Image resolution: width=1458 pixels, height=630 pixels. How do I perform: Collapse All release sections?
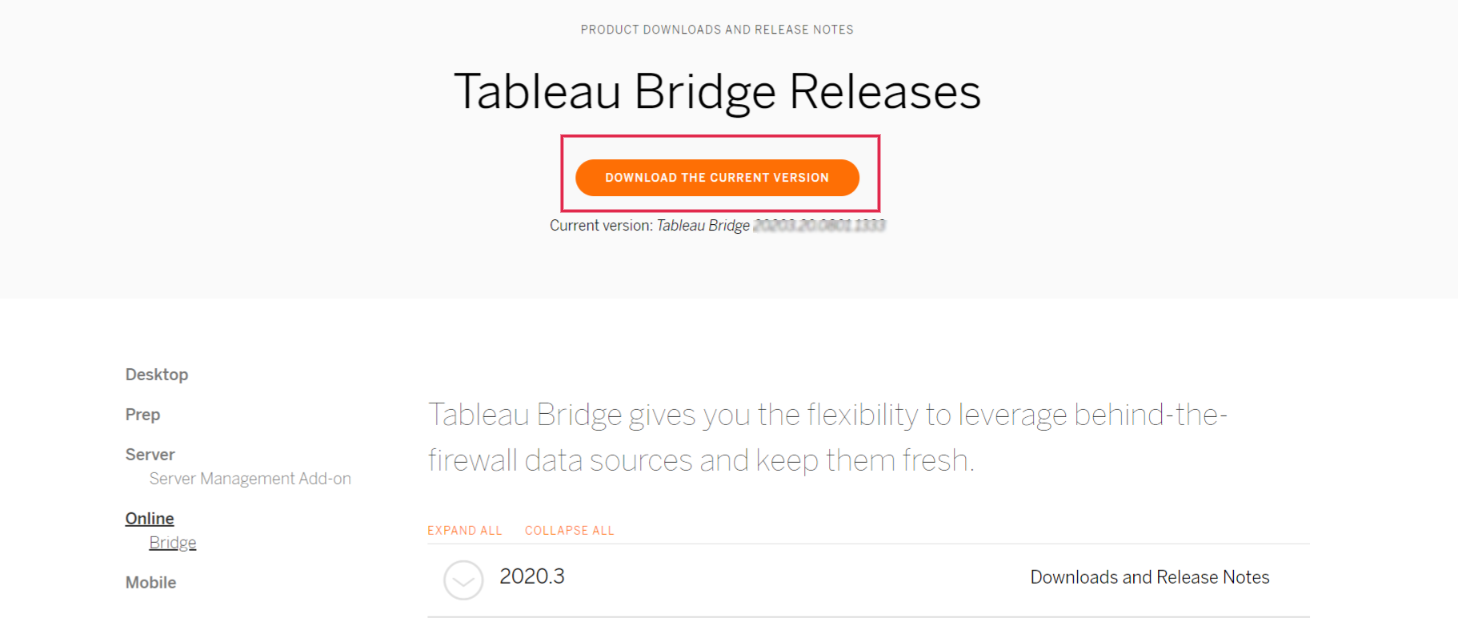click(569, 530)
